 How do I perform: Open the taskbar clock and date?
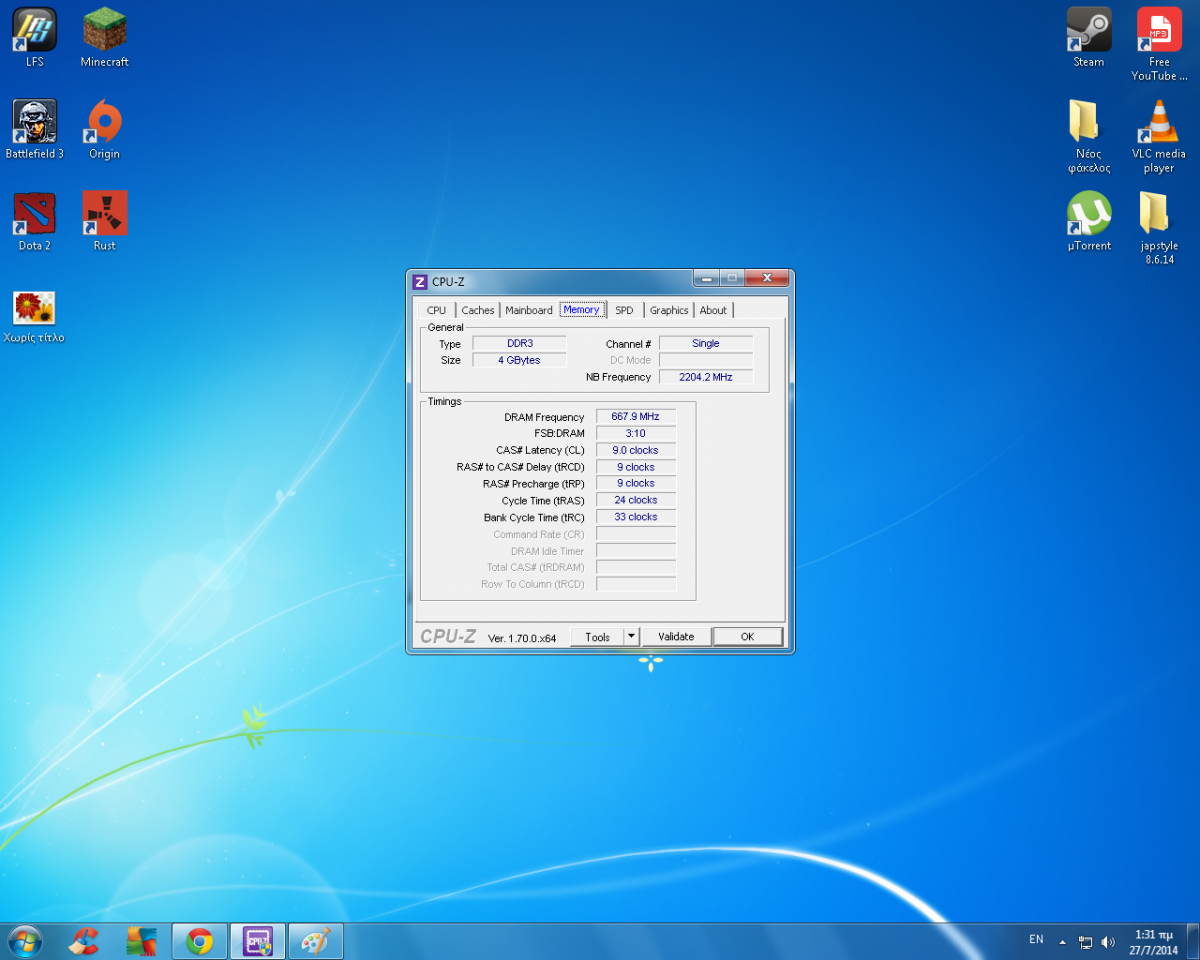coord(1154,941)
